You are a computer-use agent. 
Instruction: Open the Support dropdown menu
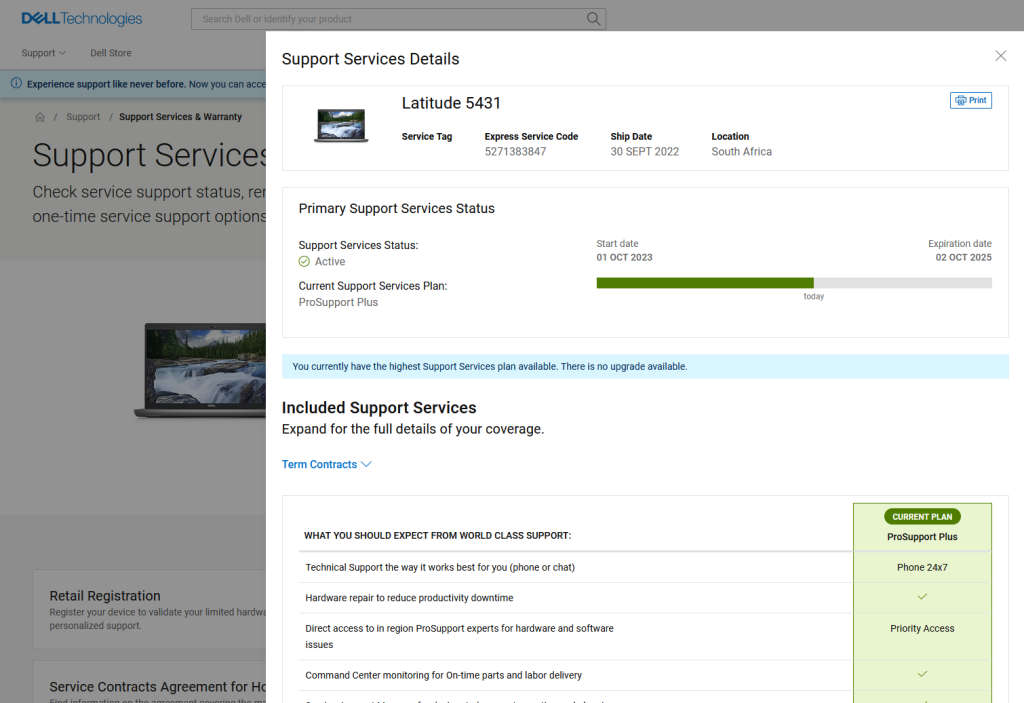(43, 53)
